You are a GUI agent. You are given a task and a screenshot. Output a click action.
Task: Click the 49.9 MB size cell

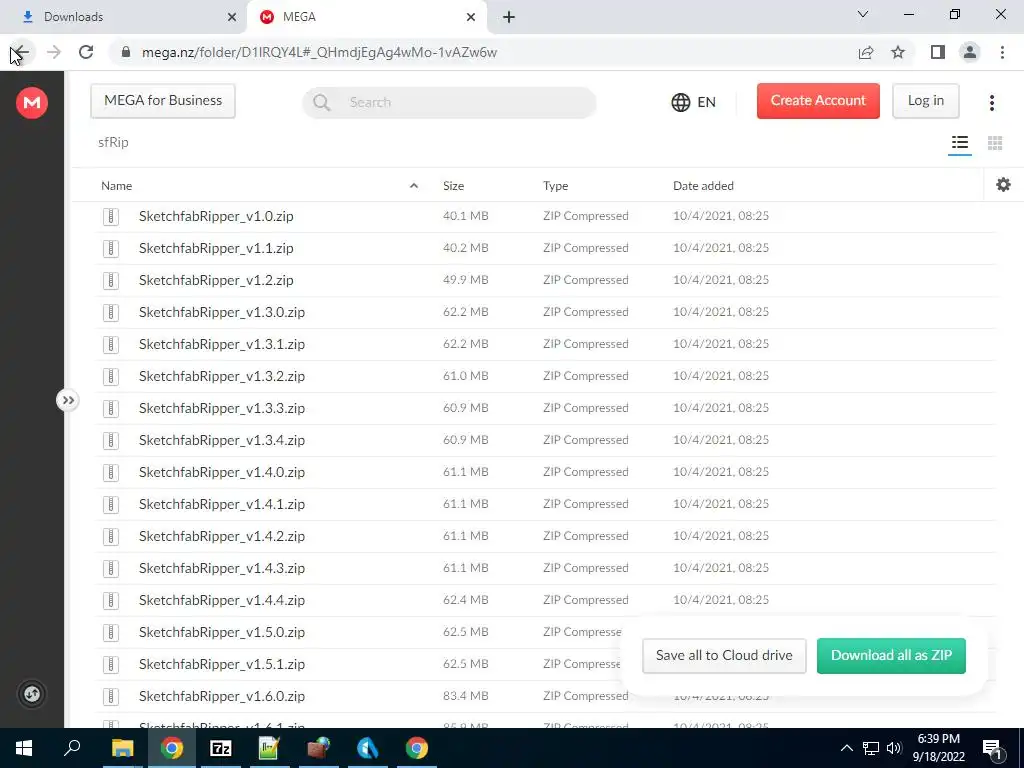click(x=466, y=280)
